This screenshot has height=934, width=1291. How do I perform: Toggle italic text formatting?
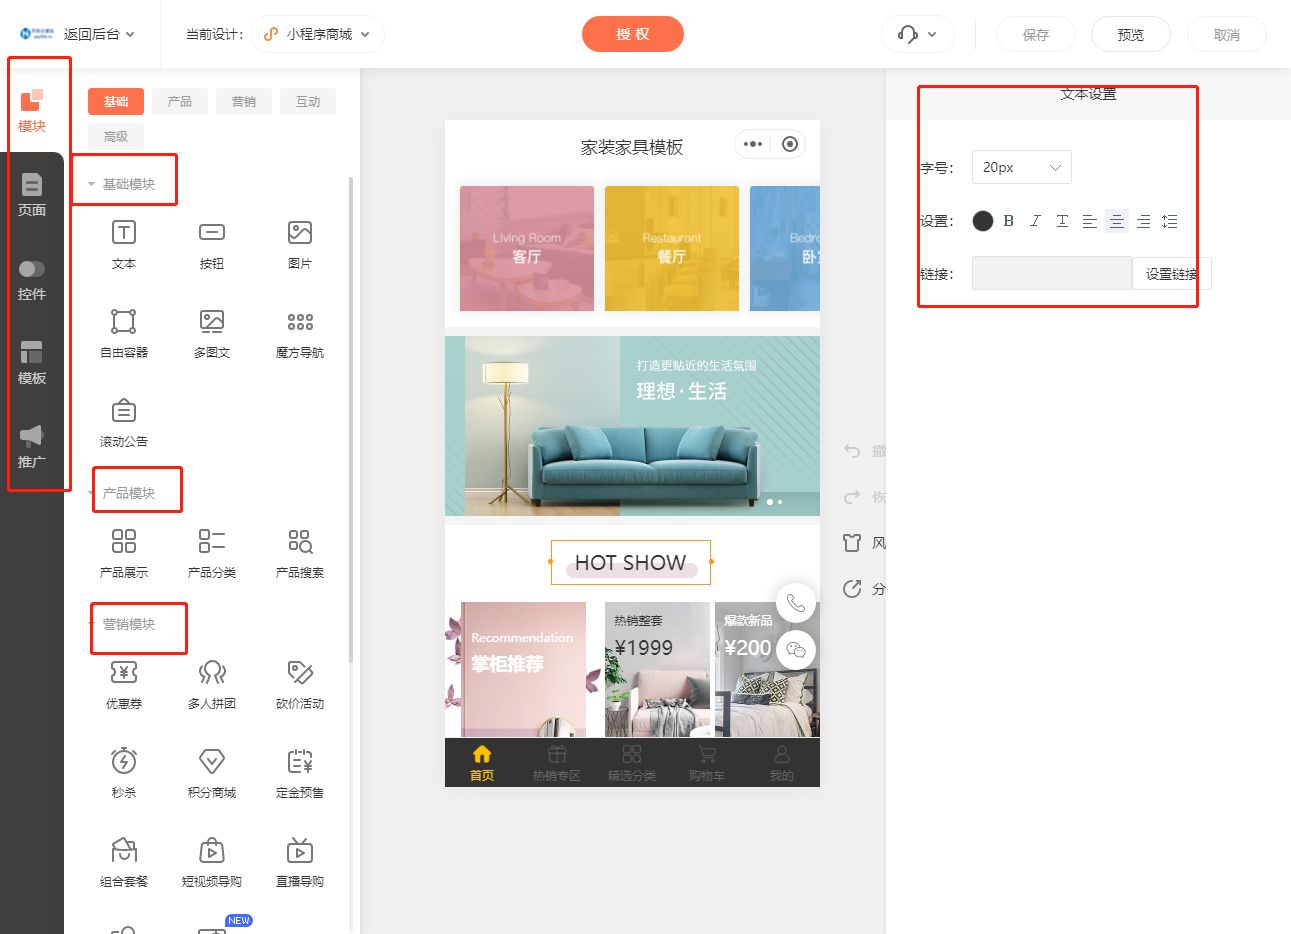1036,221
